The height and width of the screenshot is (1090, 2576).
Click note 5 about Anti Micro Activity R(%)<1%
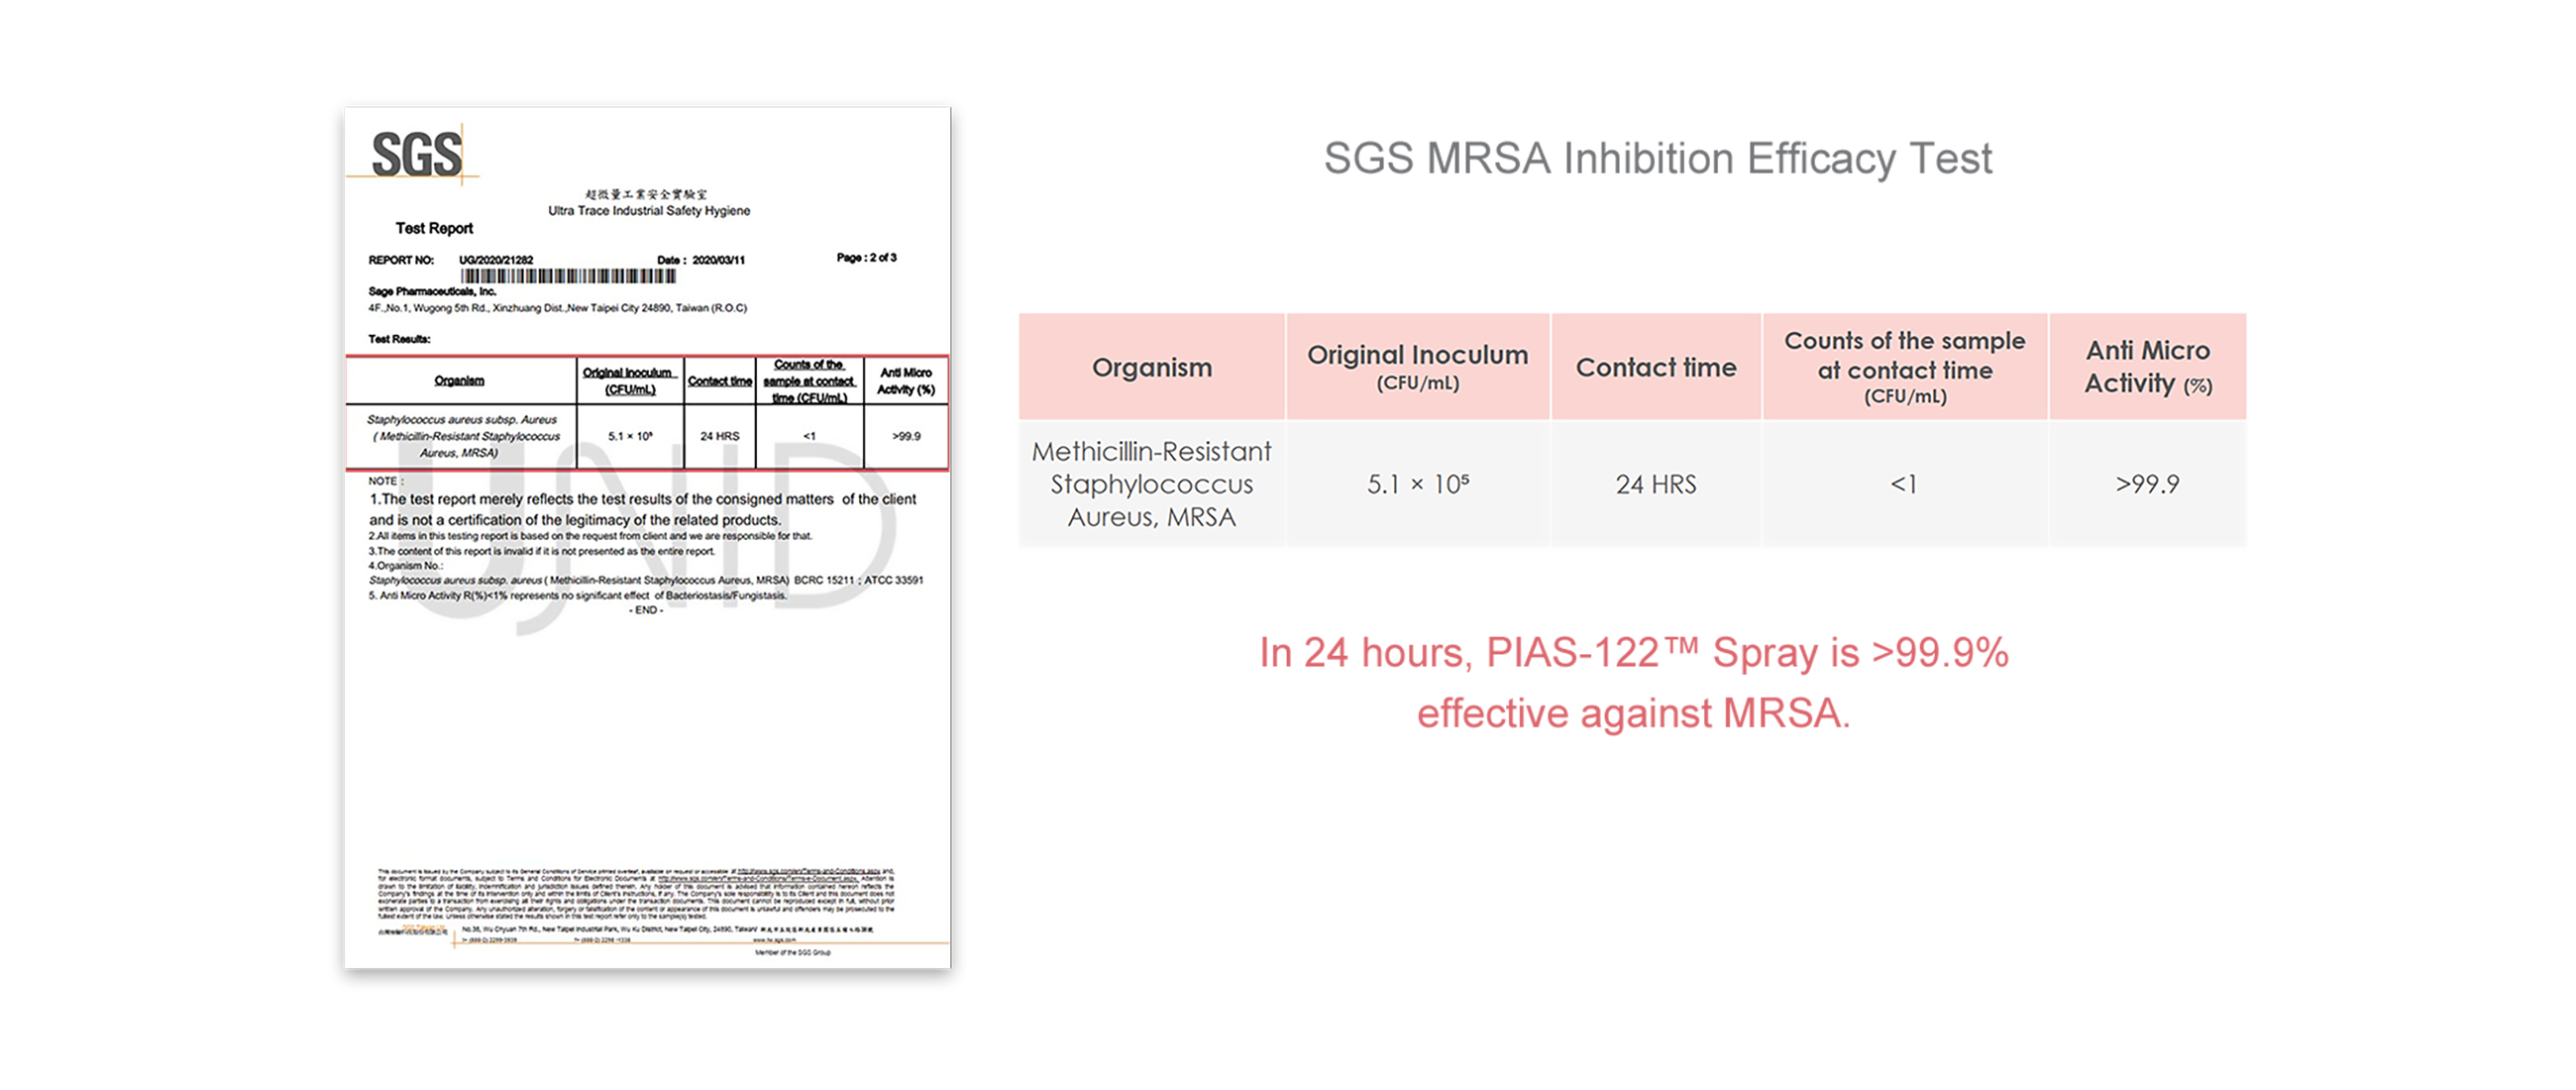[x=578, y=595]
